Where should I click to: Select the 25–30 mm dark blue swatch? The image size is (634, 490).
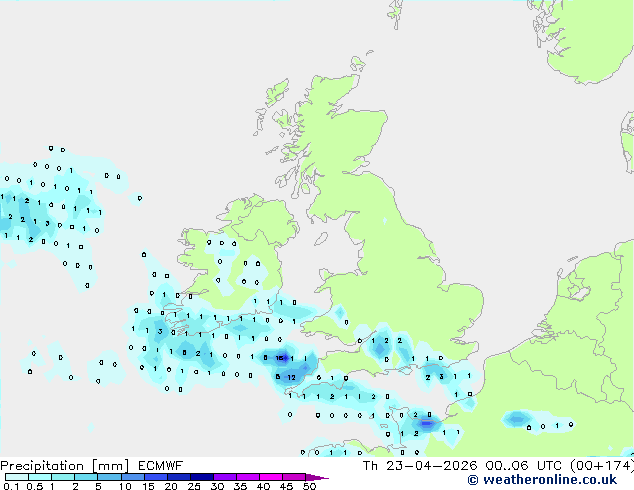201,477
